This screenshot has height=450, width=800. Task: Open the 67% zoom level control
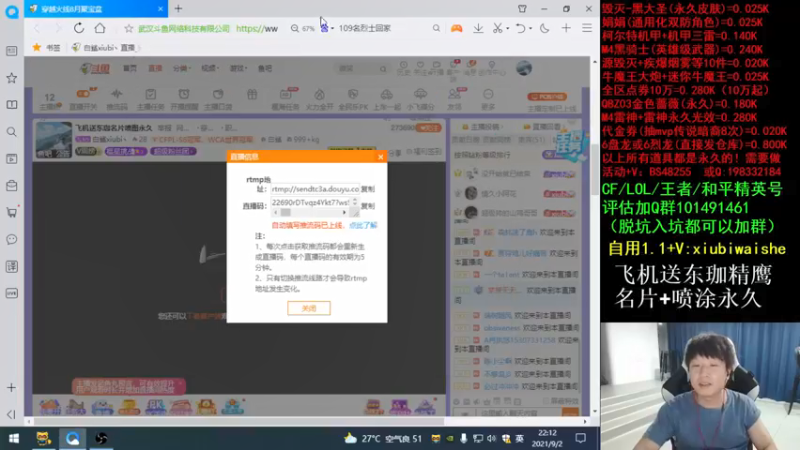303,29
